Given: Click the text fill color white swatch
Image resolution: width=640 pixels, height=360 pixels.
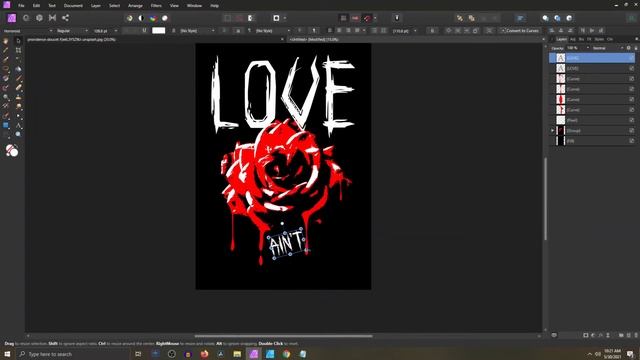Looking at the screenshot, I should pos(159,31).
